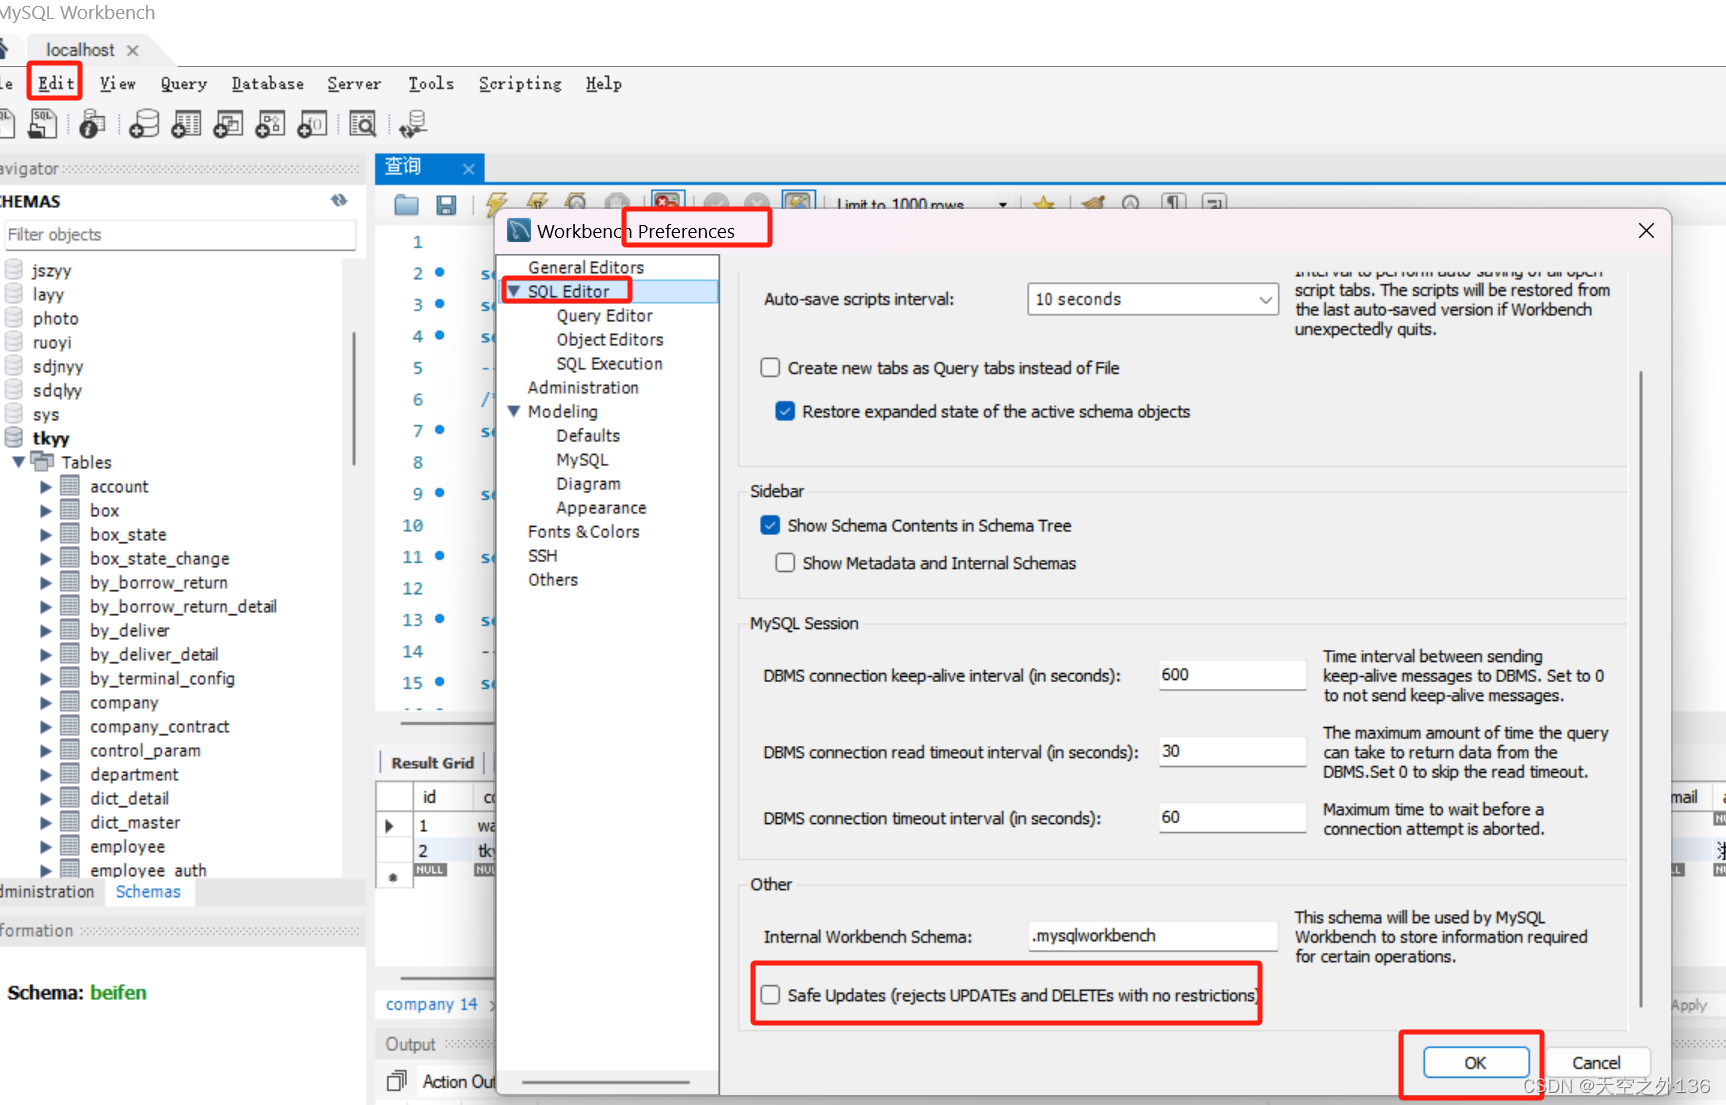Open the Server menu
The width and height of the screenshot is (1726, 1105).
click(x=354, y=83)
